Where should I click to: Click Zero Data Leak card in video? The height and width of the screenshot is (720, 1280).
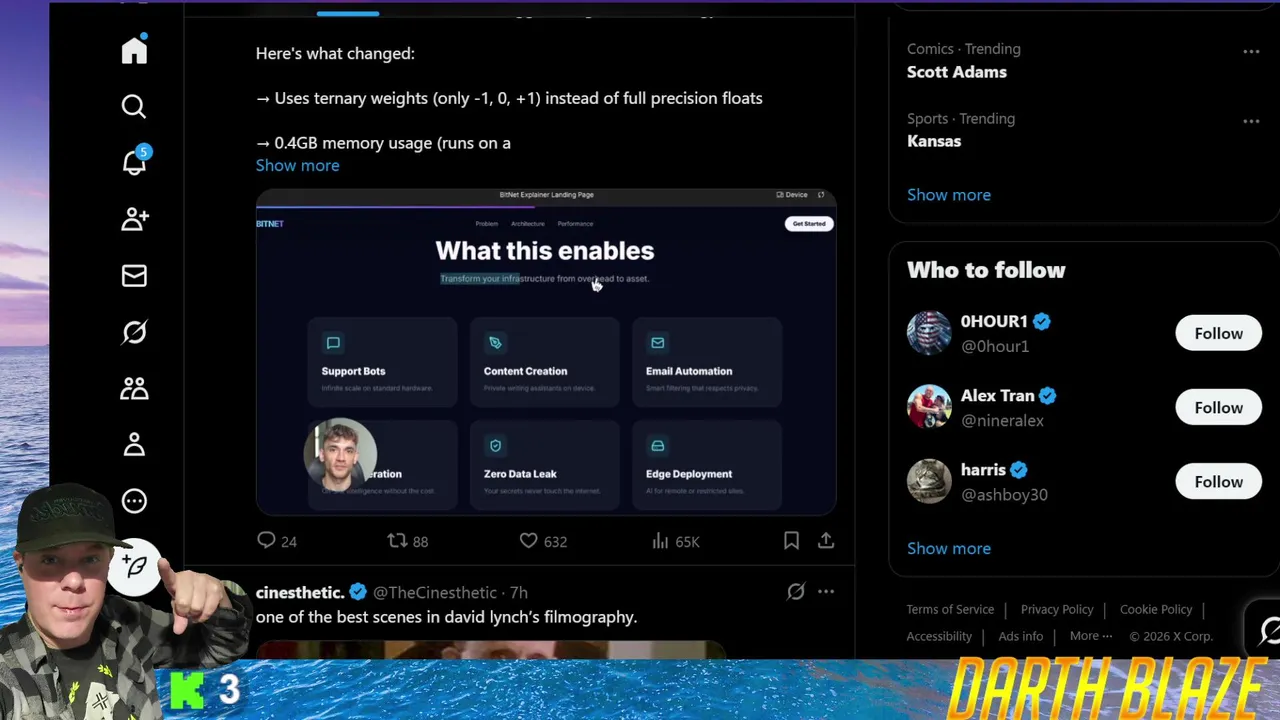(544, 464)
